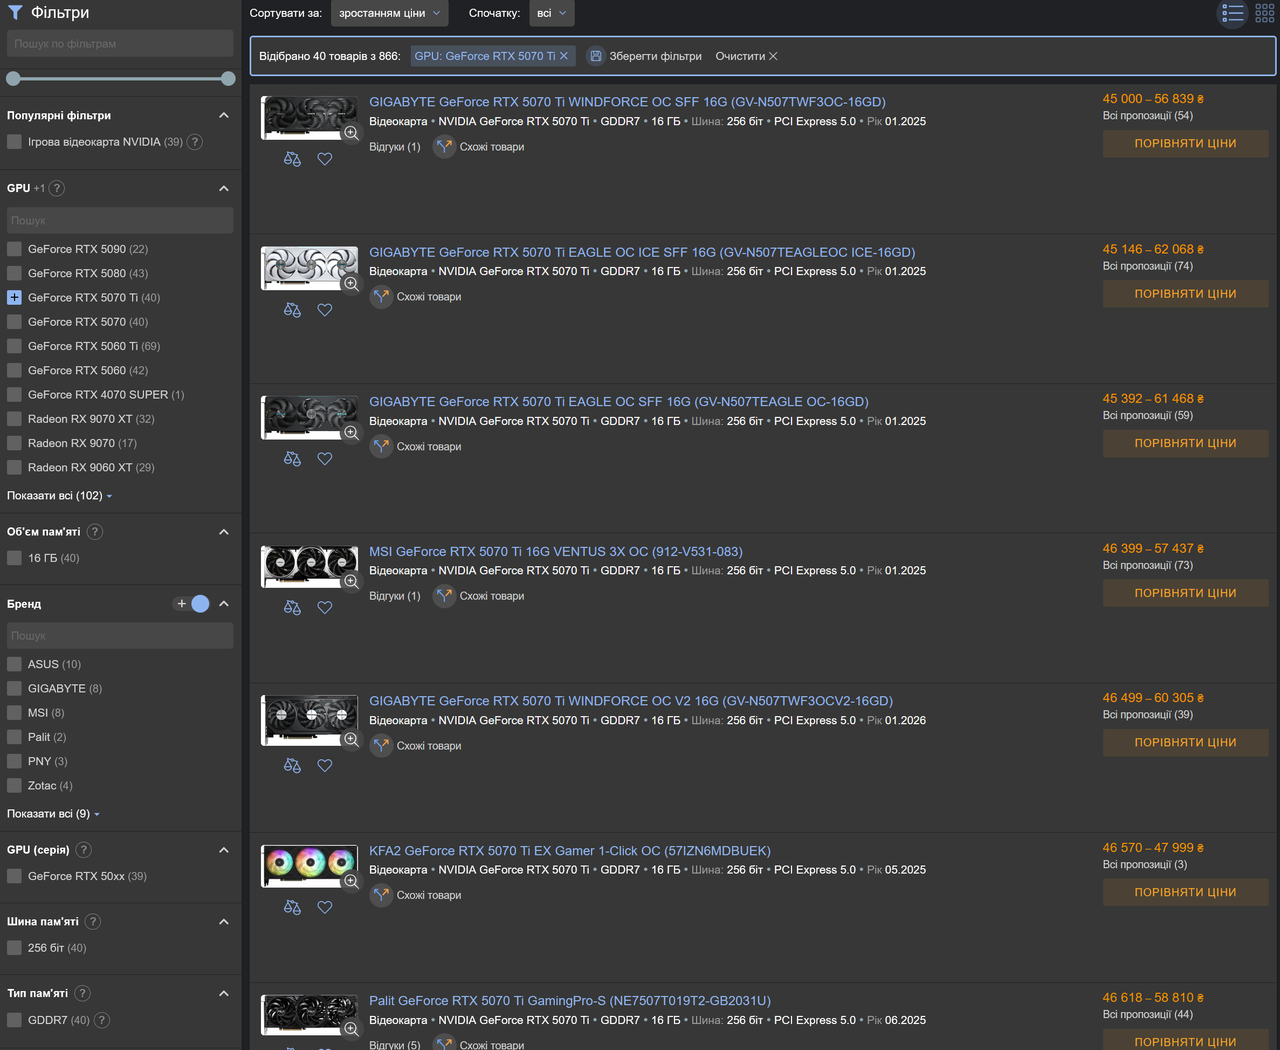The image size is (1280, 1050).
Task: Open Palit GamingPro-S product page
Action: click(x=570, y=1001)
